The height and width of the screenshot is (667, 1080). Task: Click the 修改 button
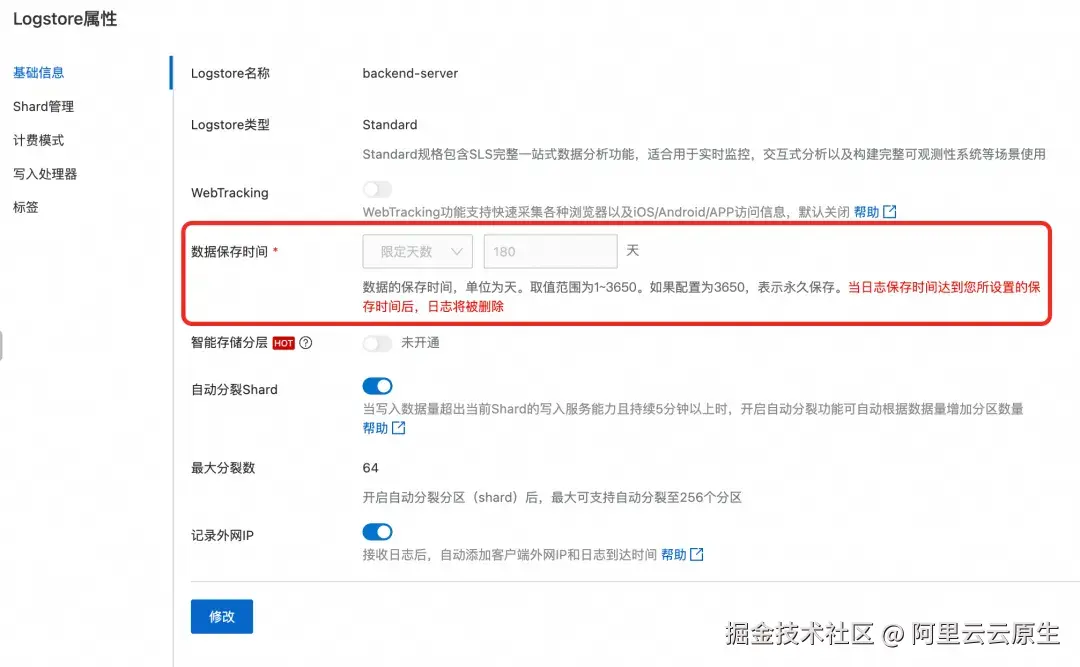tap(221, 617)
